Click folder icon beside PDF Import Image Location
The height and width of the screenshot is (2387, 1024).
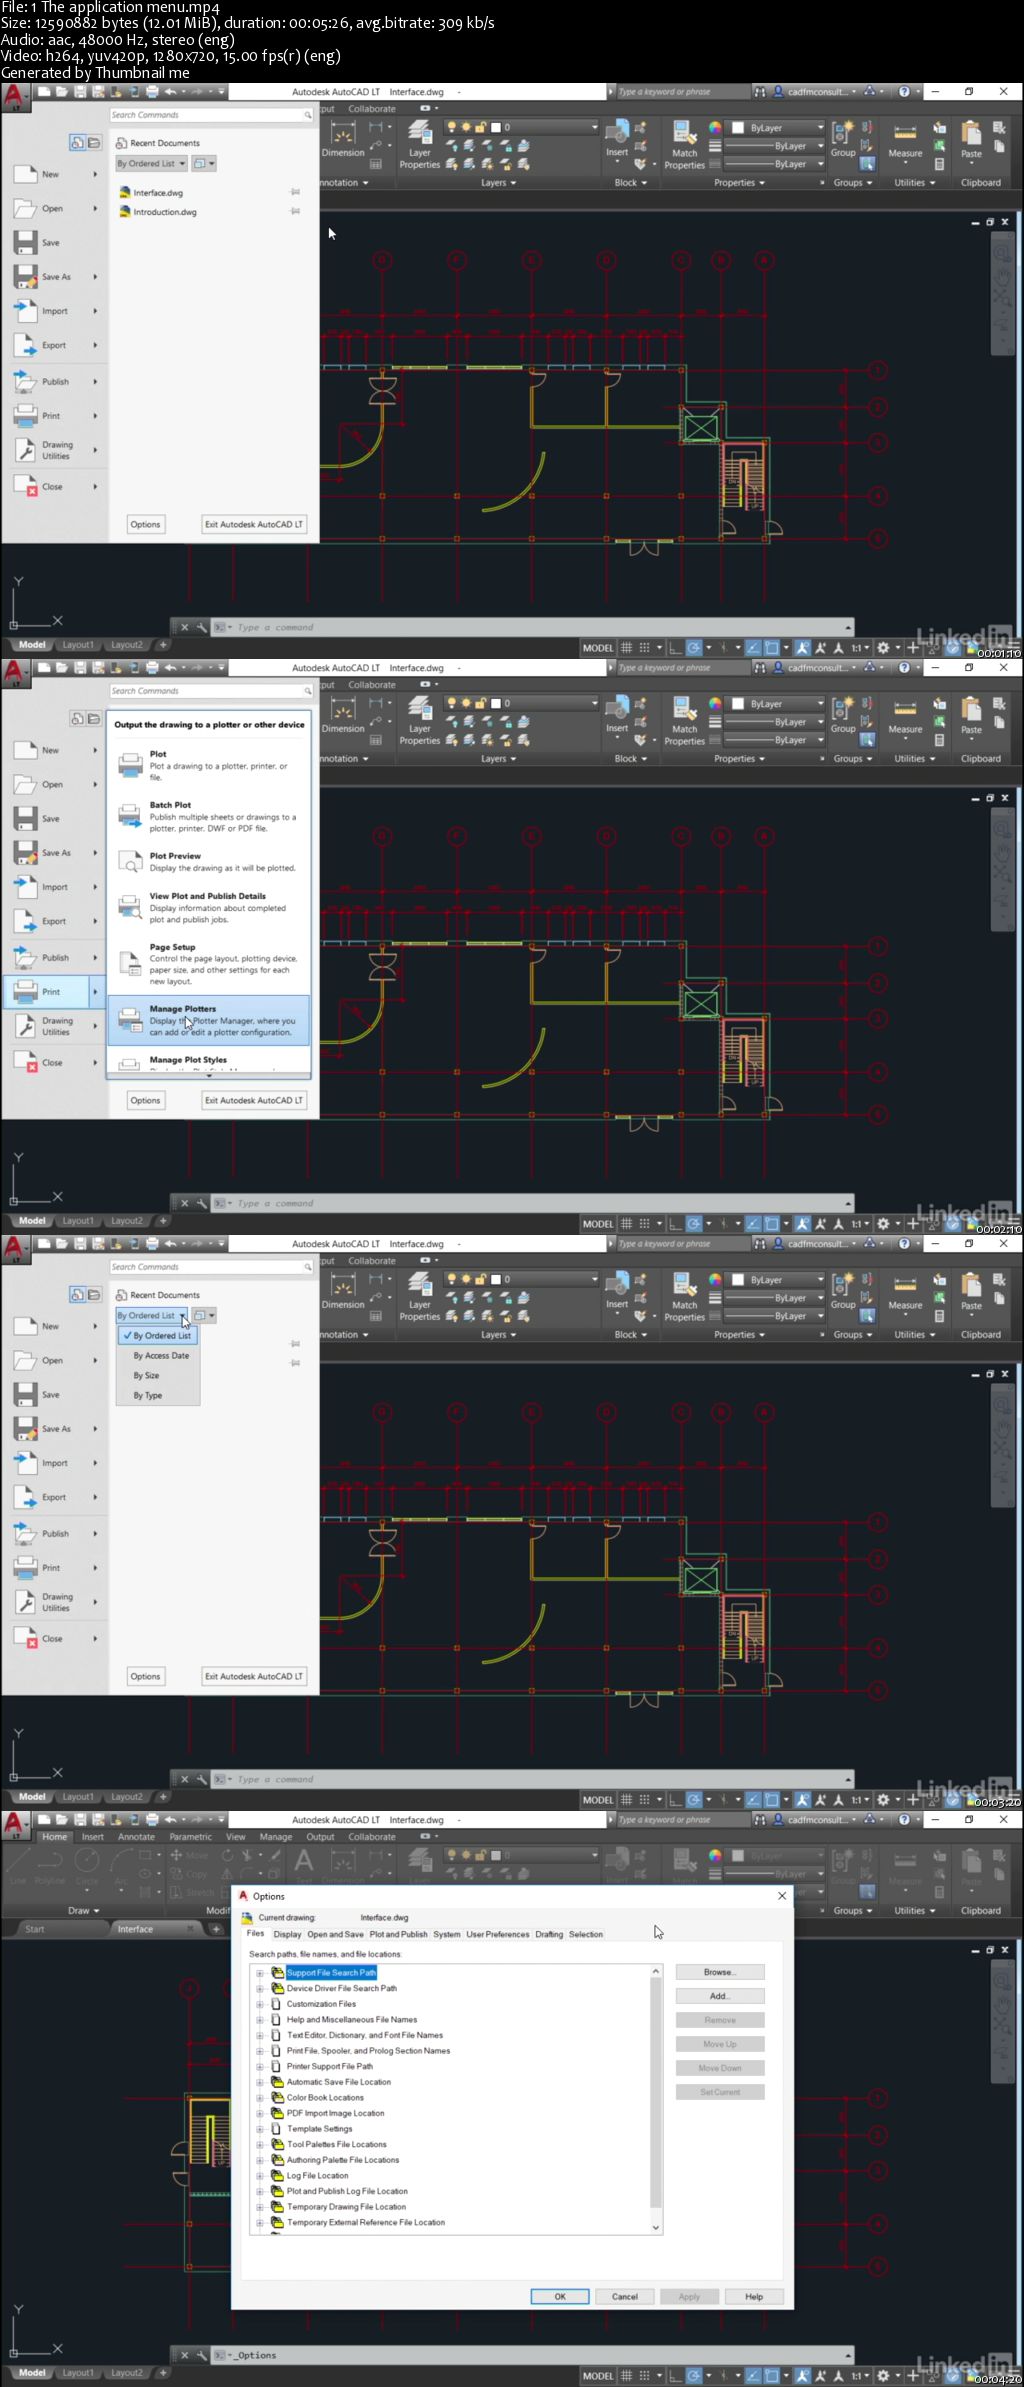(278, 2113)
